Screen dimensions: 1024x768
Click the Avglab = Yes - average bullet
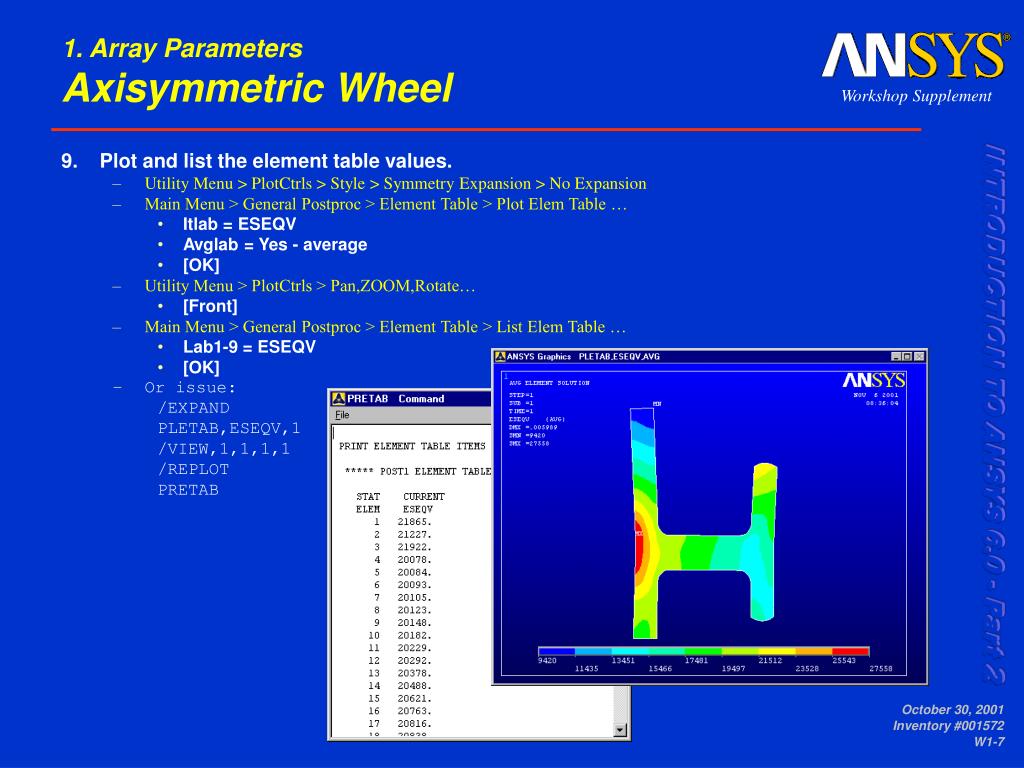coord(275,245)
